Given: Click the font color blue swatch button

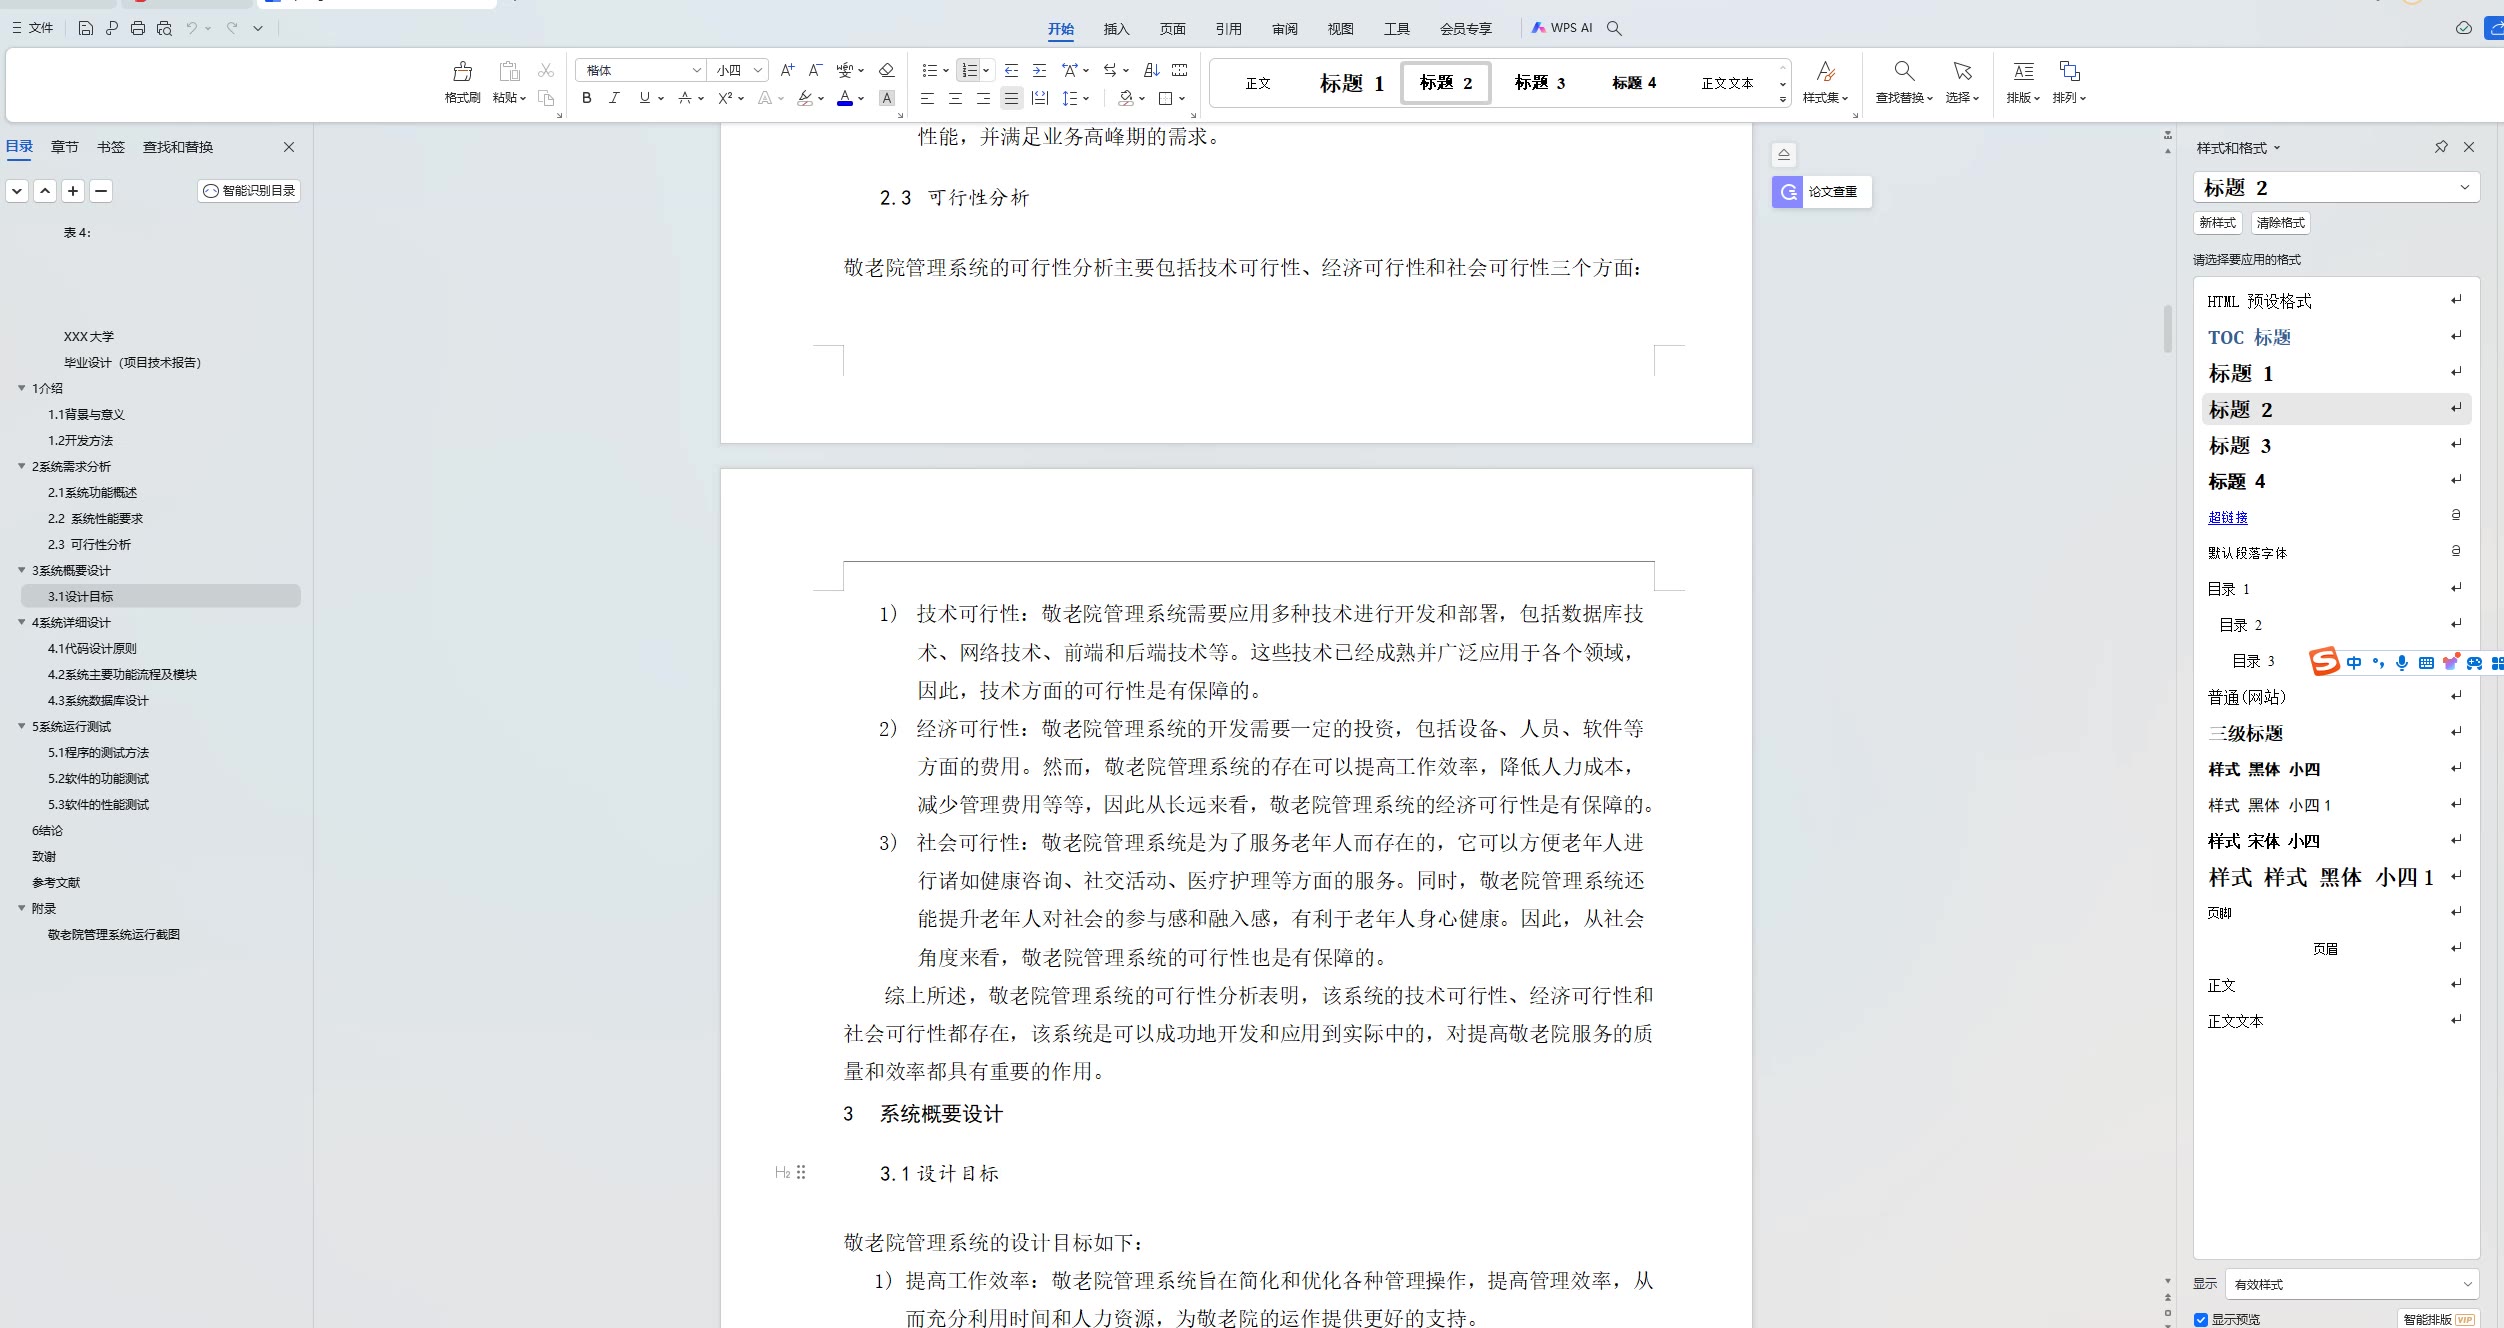Looking at the screenshot, I should pyautogui.click(x=845, y=98).
